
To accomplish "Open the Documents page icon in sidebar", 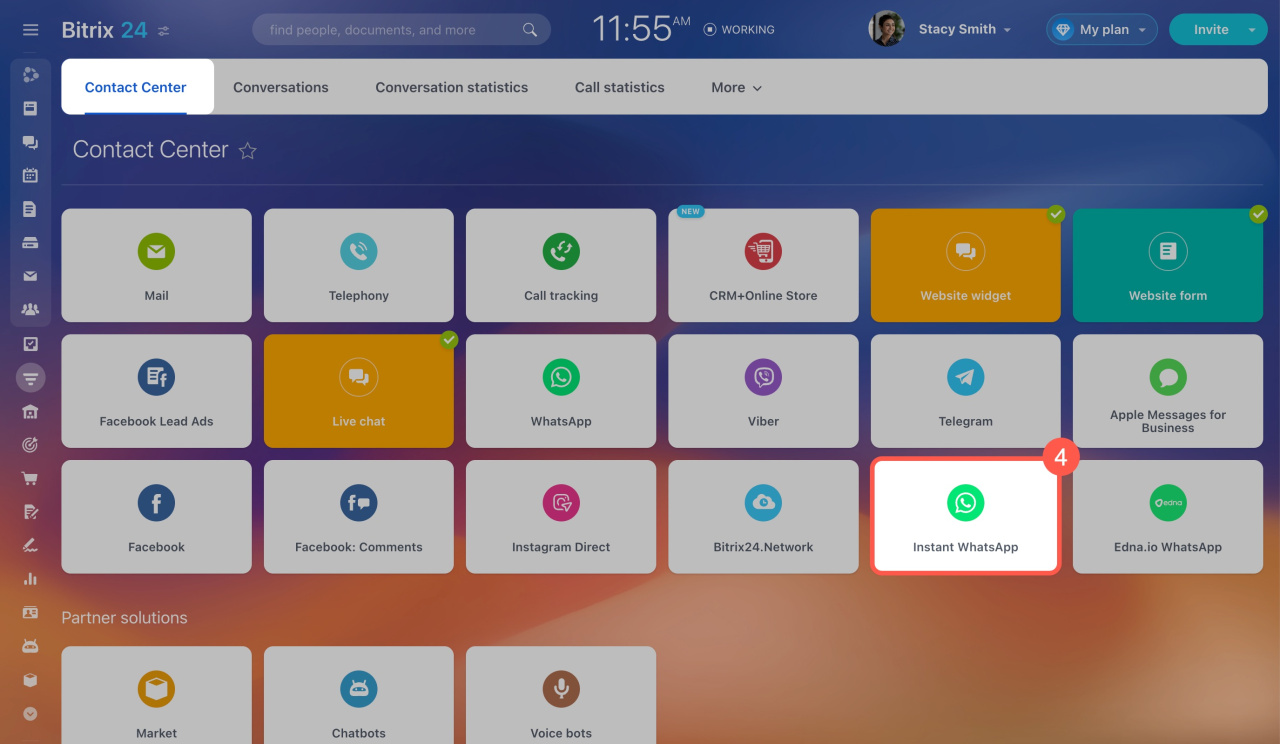I will 30,209.
